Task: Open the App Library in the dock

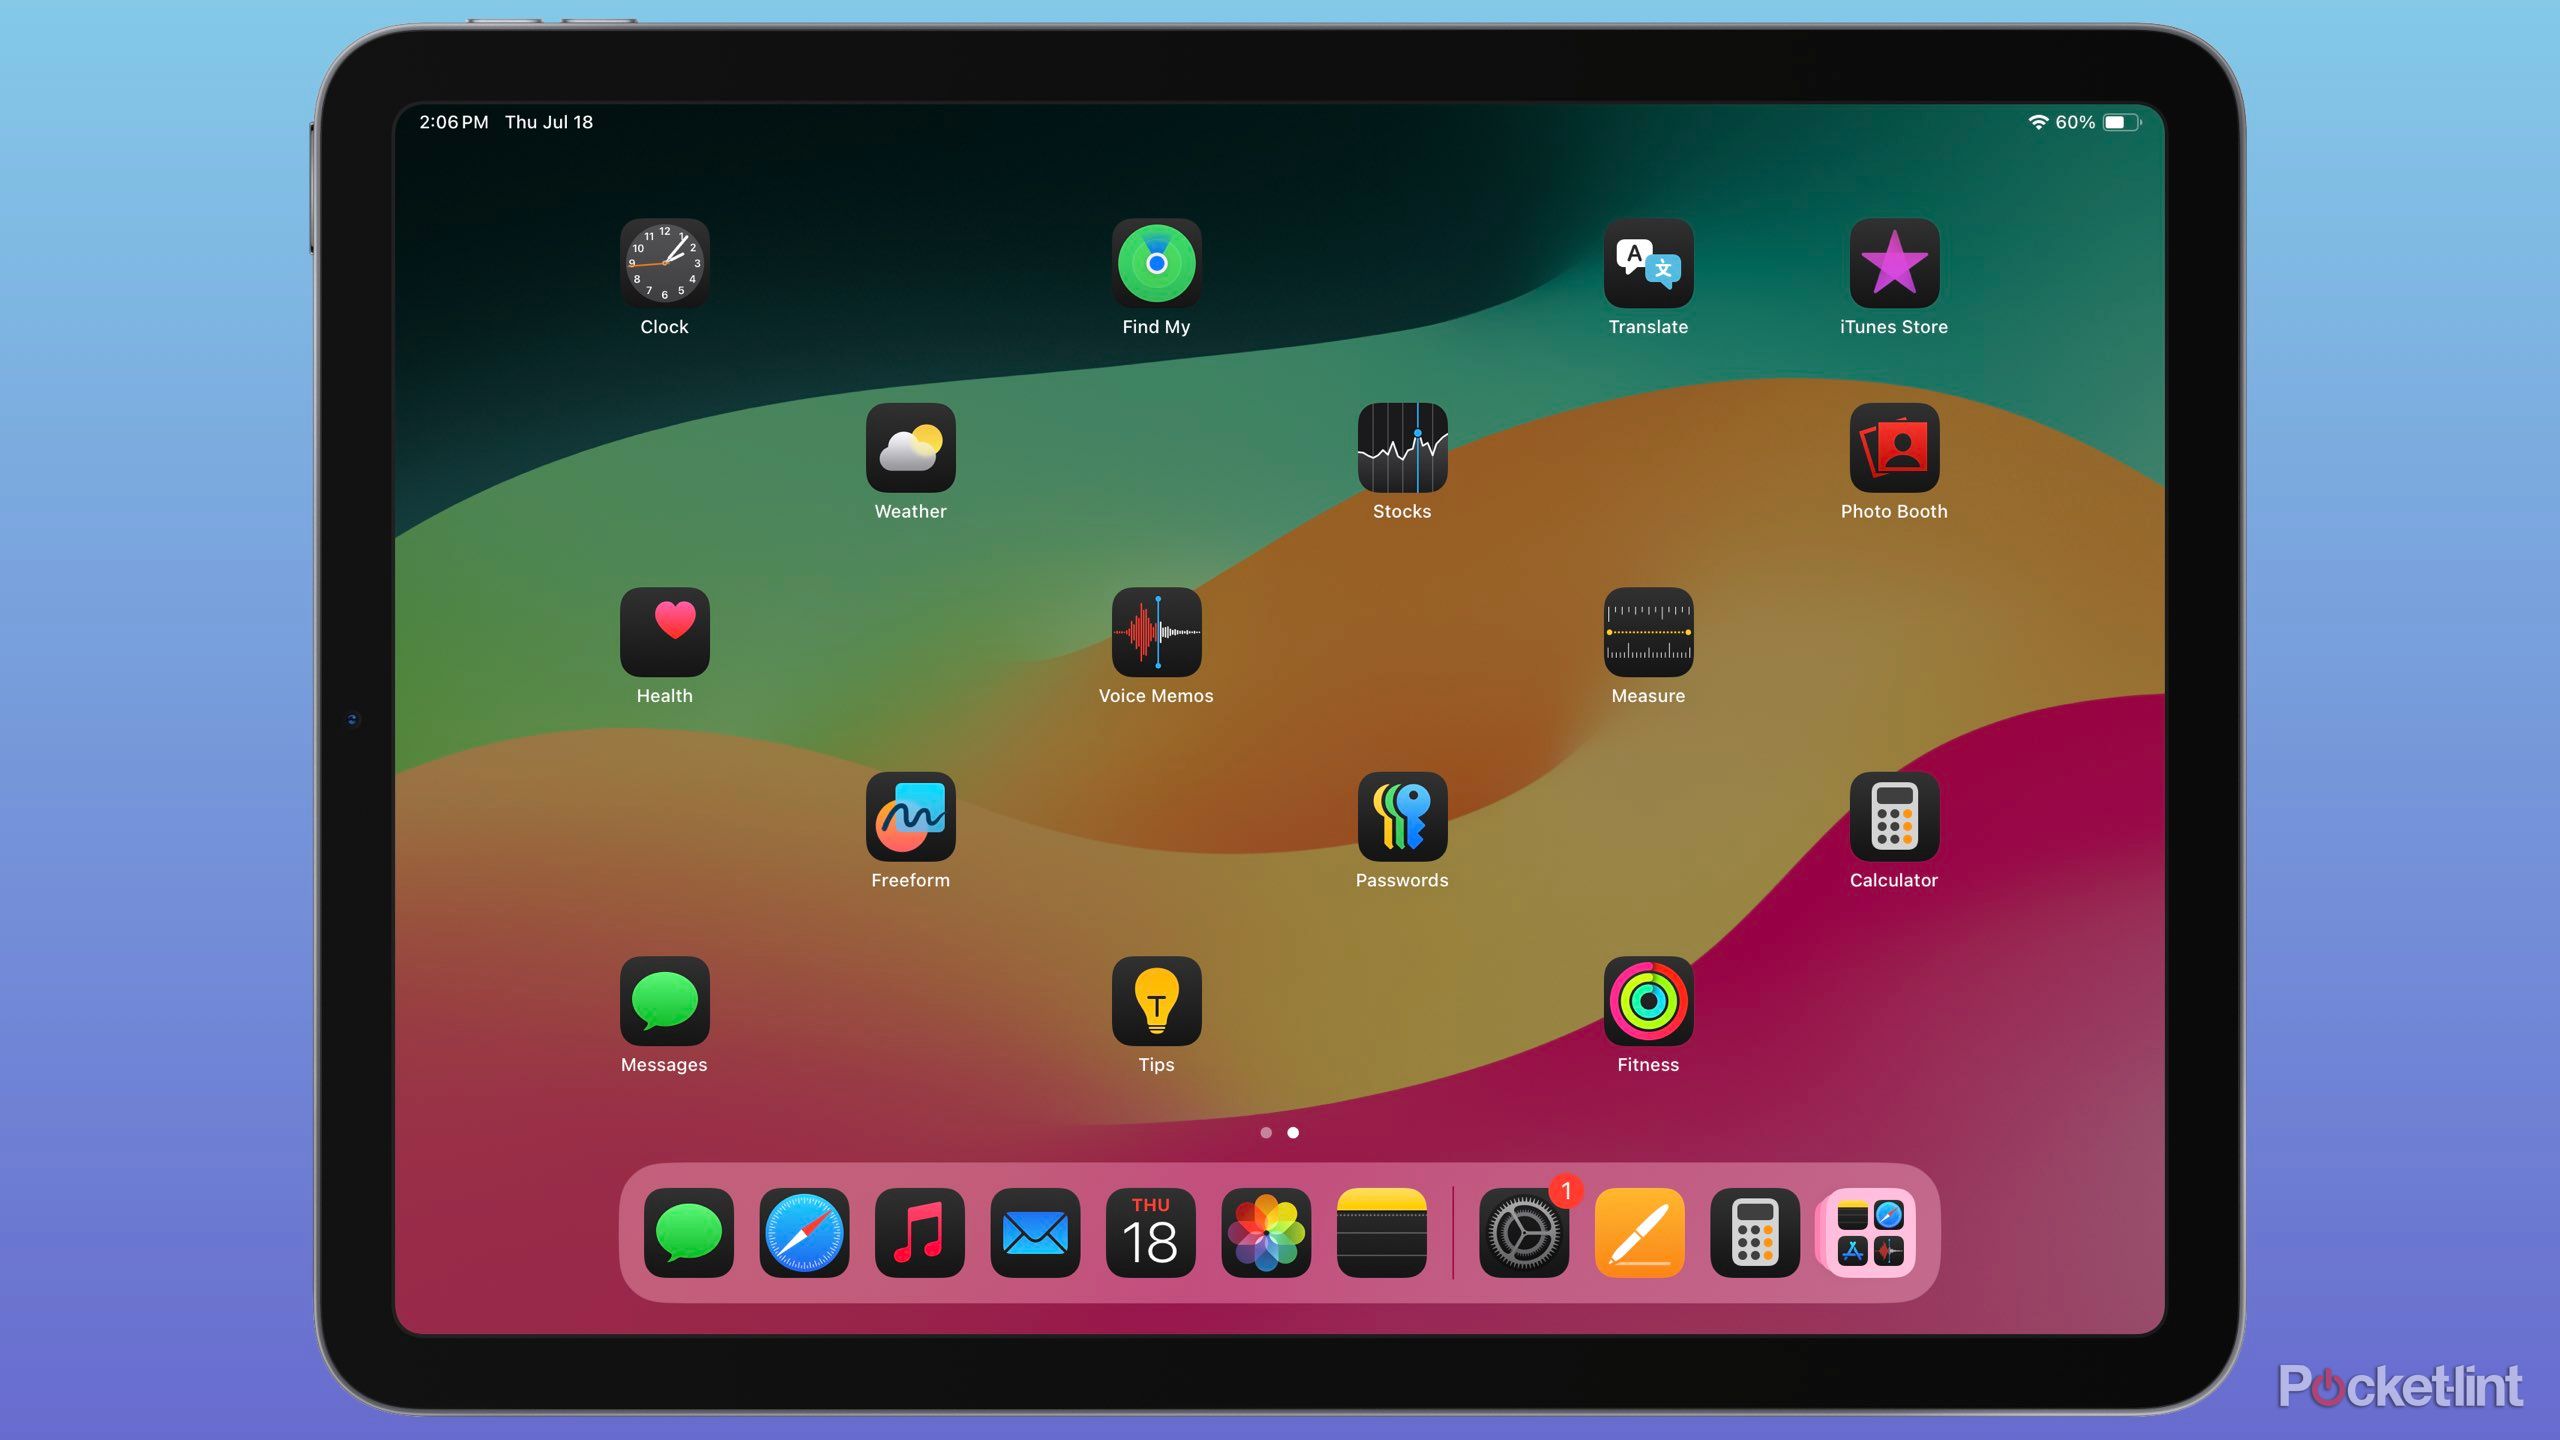Action: (x=1868, y=1233)
